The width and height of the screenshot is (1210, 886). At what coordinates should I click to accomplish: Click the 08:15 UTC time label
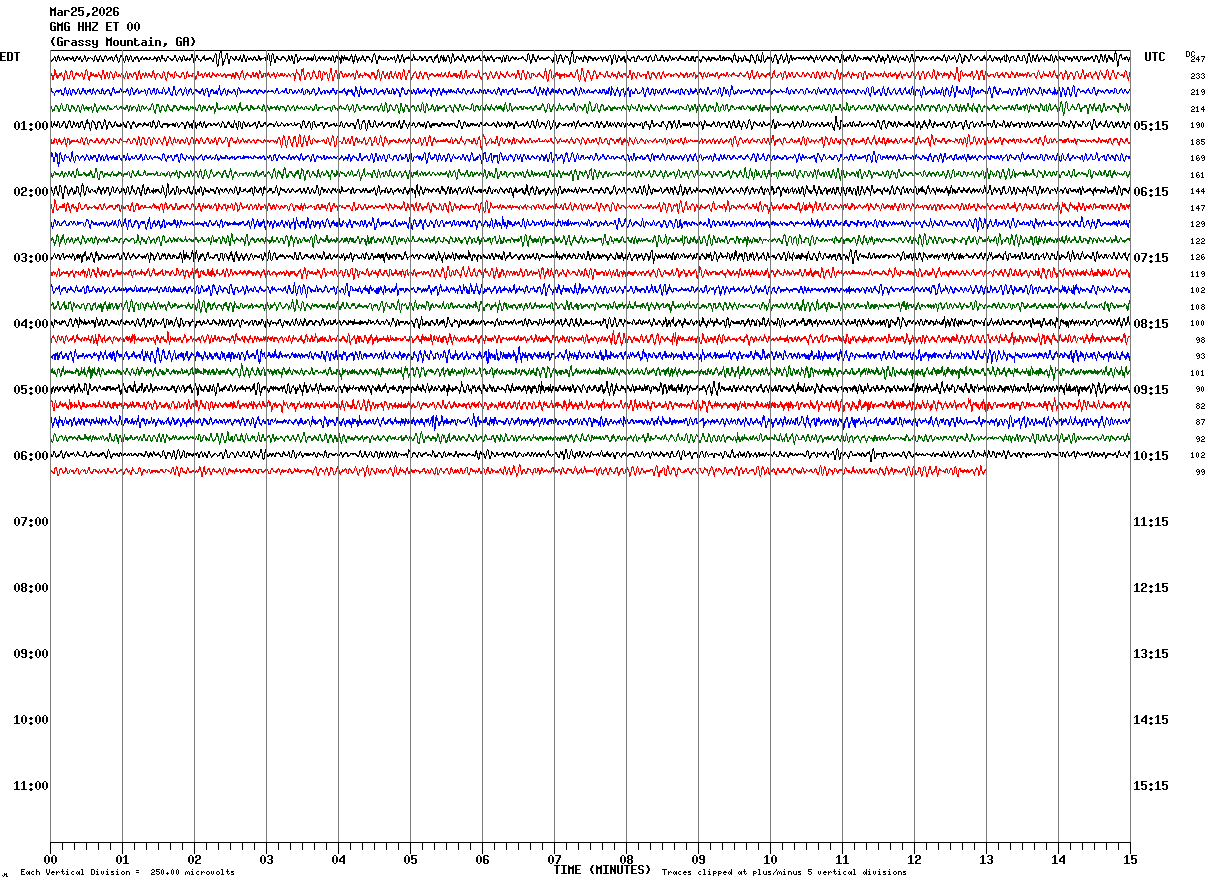point(1152,324)
